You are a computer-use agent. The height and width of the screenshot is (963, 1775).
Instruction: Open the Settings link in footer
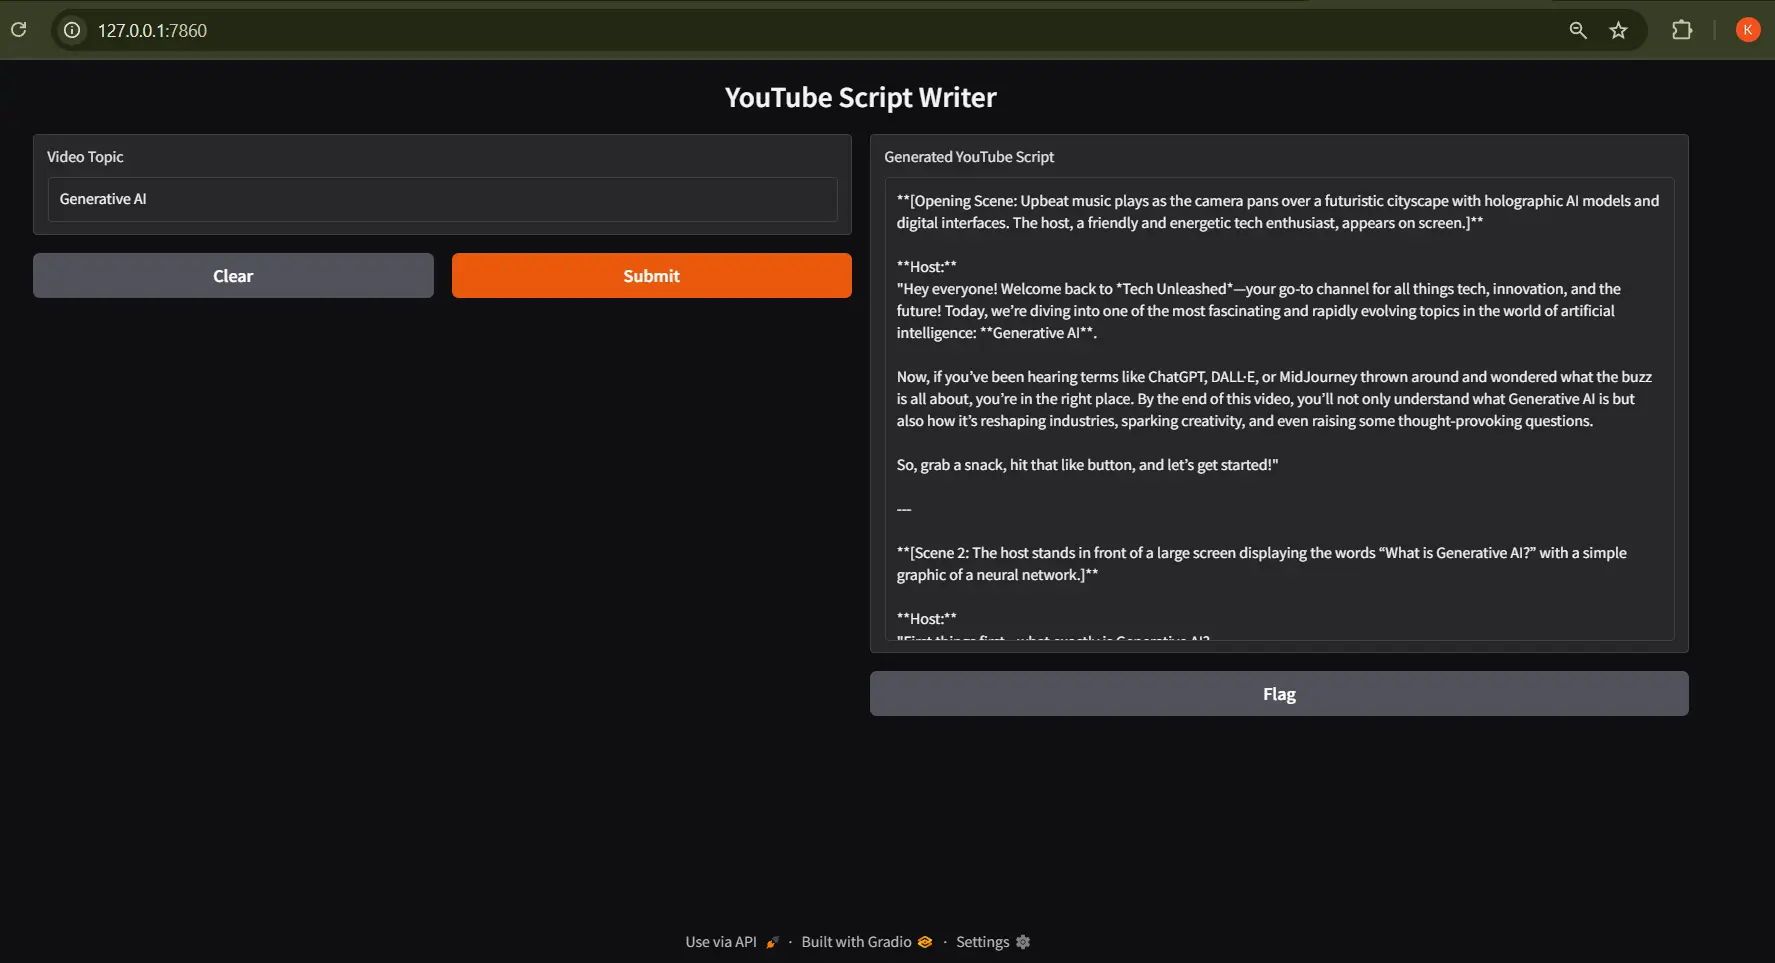[982, 942]
